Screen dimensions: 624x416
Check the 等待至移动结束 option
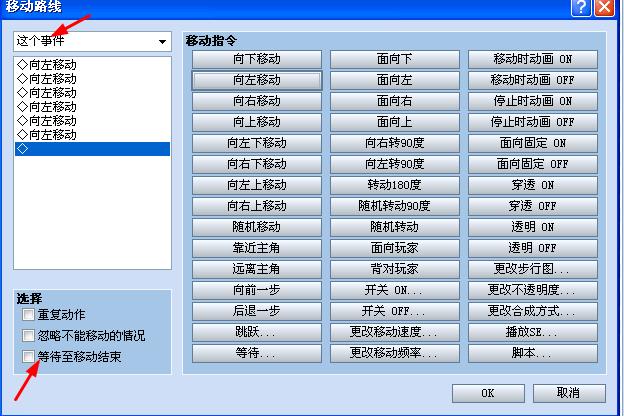28,356
